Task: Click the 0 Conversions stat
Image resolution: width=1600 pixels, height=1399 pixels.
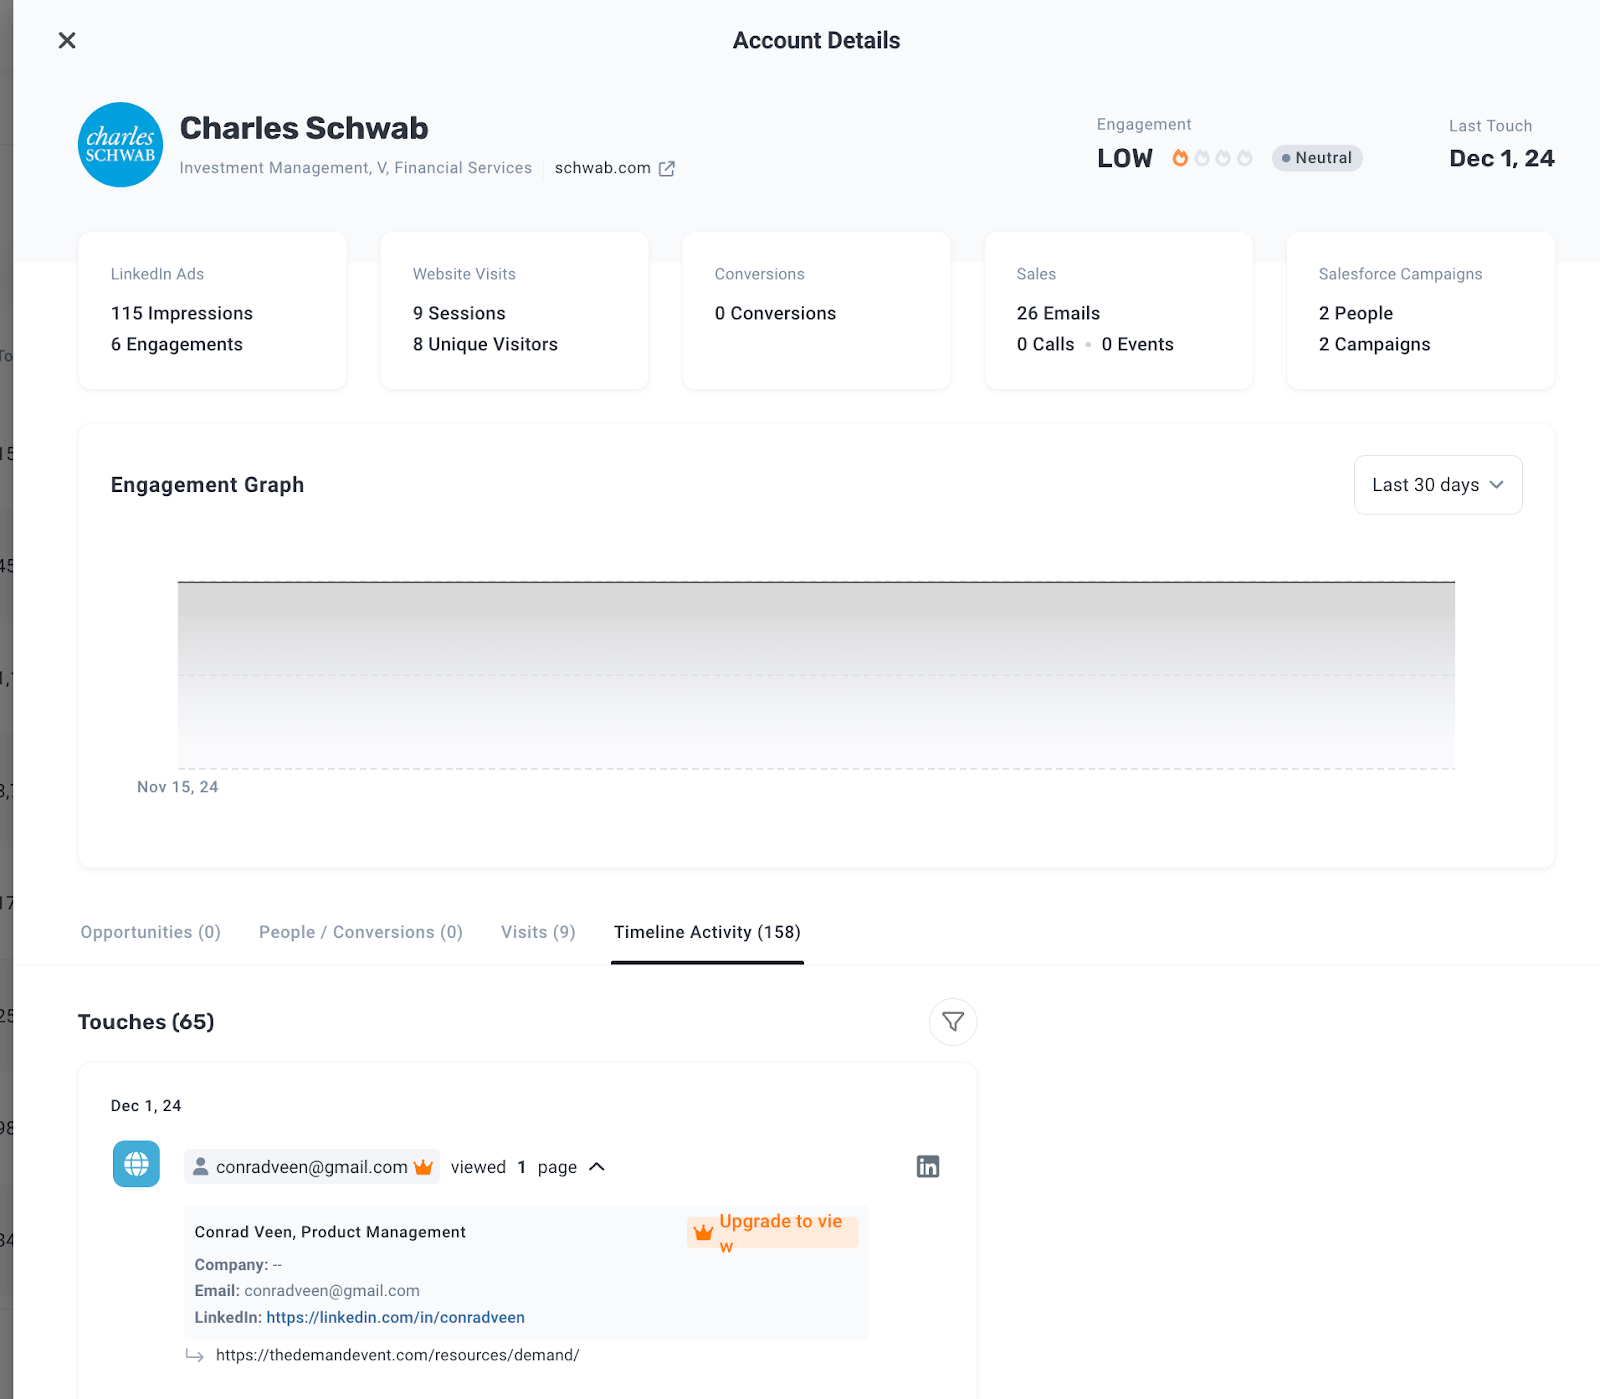Action: tap(775, 313)
